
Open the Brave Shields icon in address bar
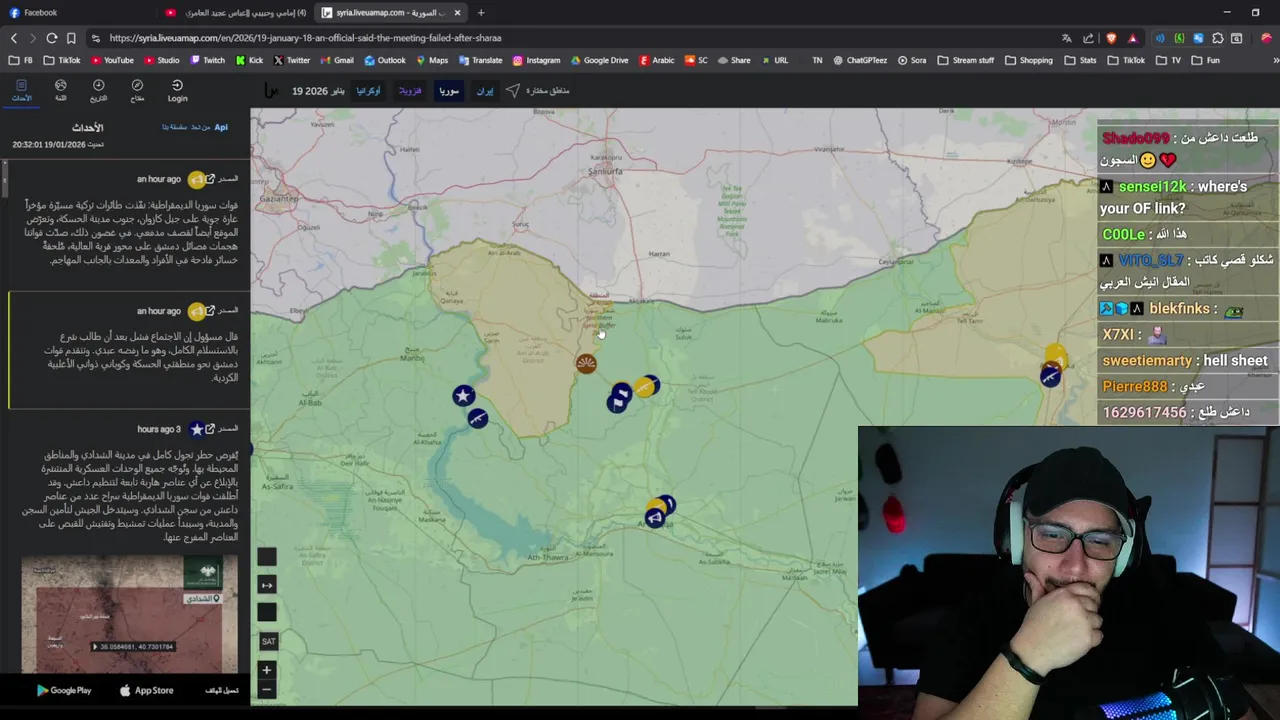click(x=1112, y=38)
